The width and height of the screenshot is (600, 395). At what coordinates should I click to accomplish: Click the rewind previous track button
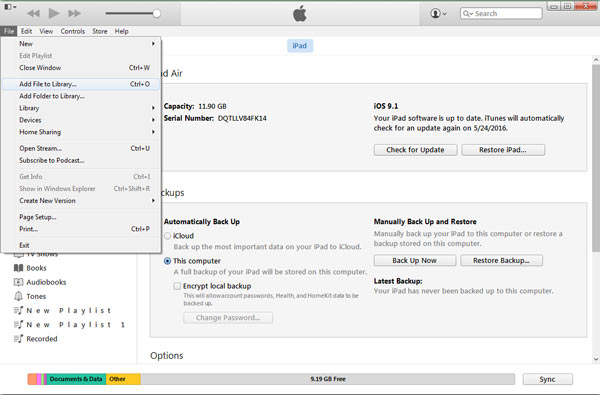(x=33, y=13)
